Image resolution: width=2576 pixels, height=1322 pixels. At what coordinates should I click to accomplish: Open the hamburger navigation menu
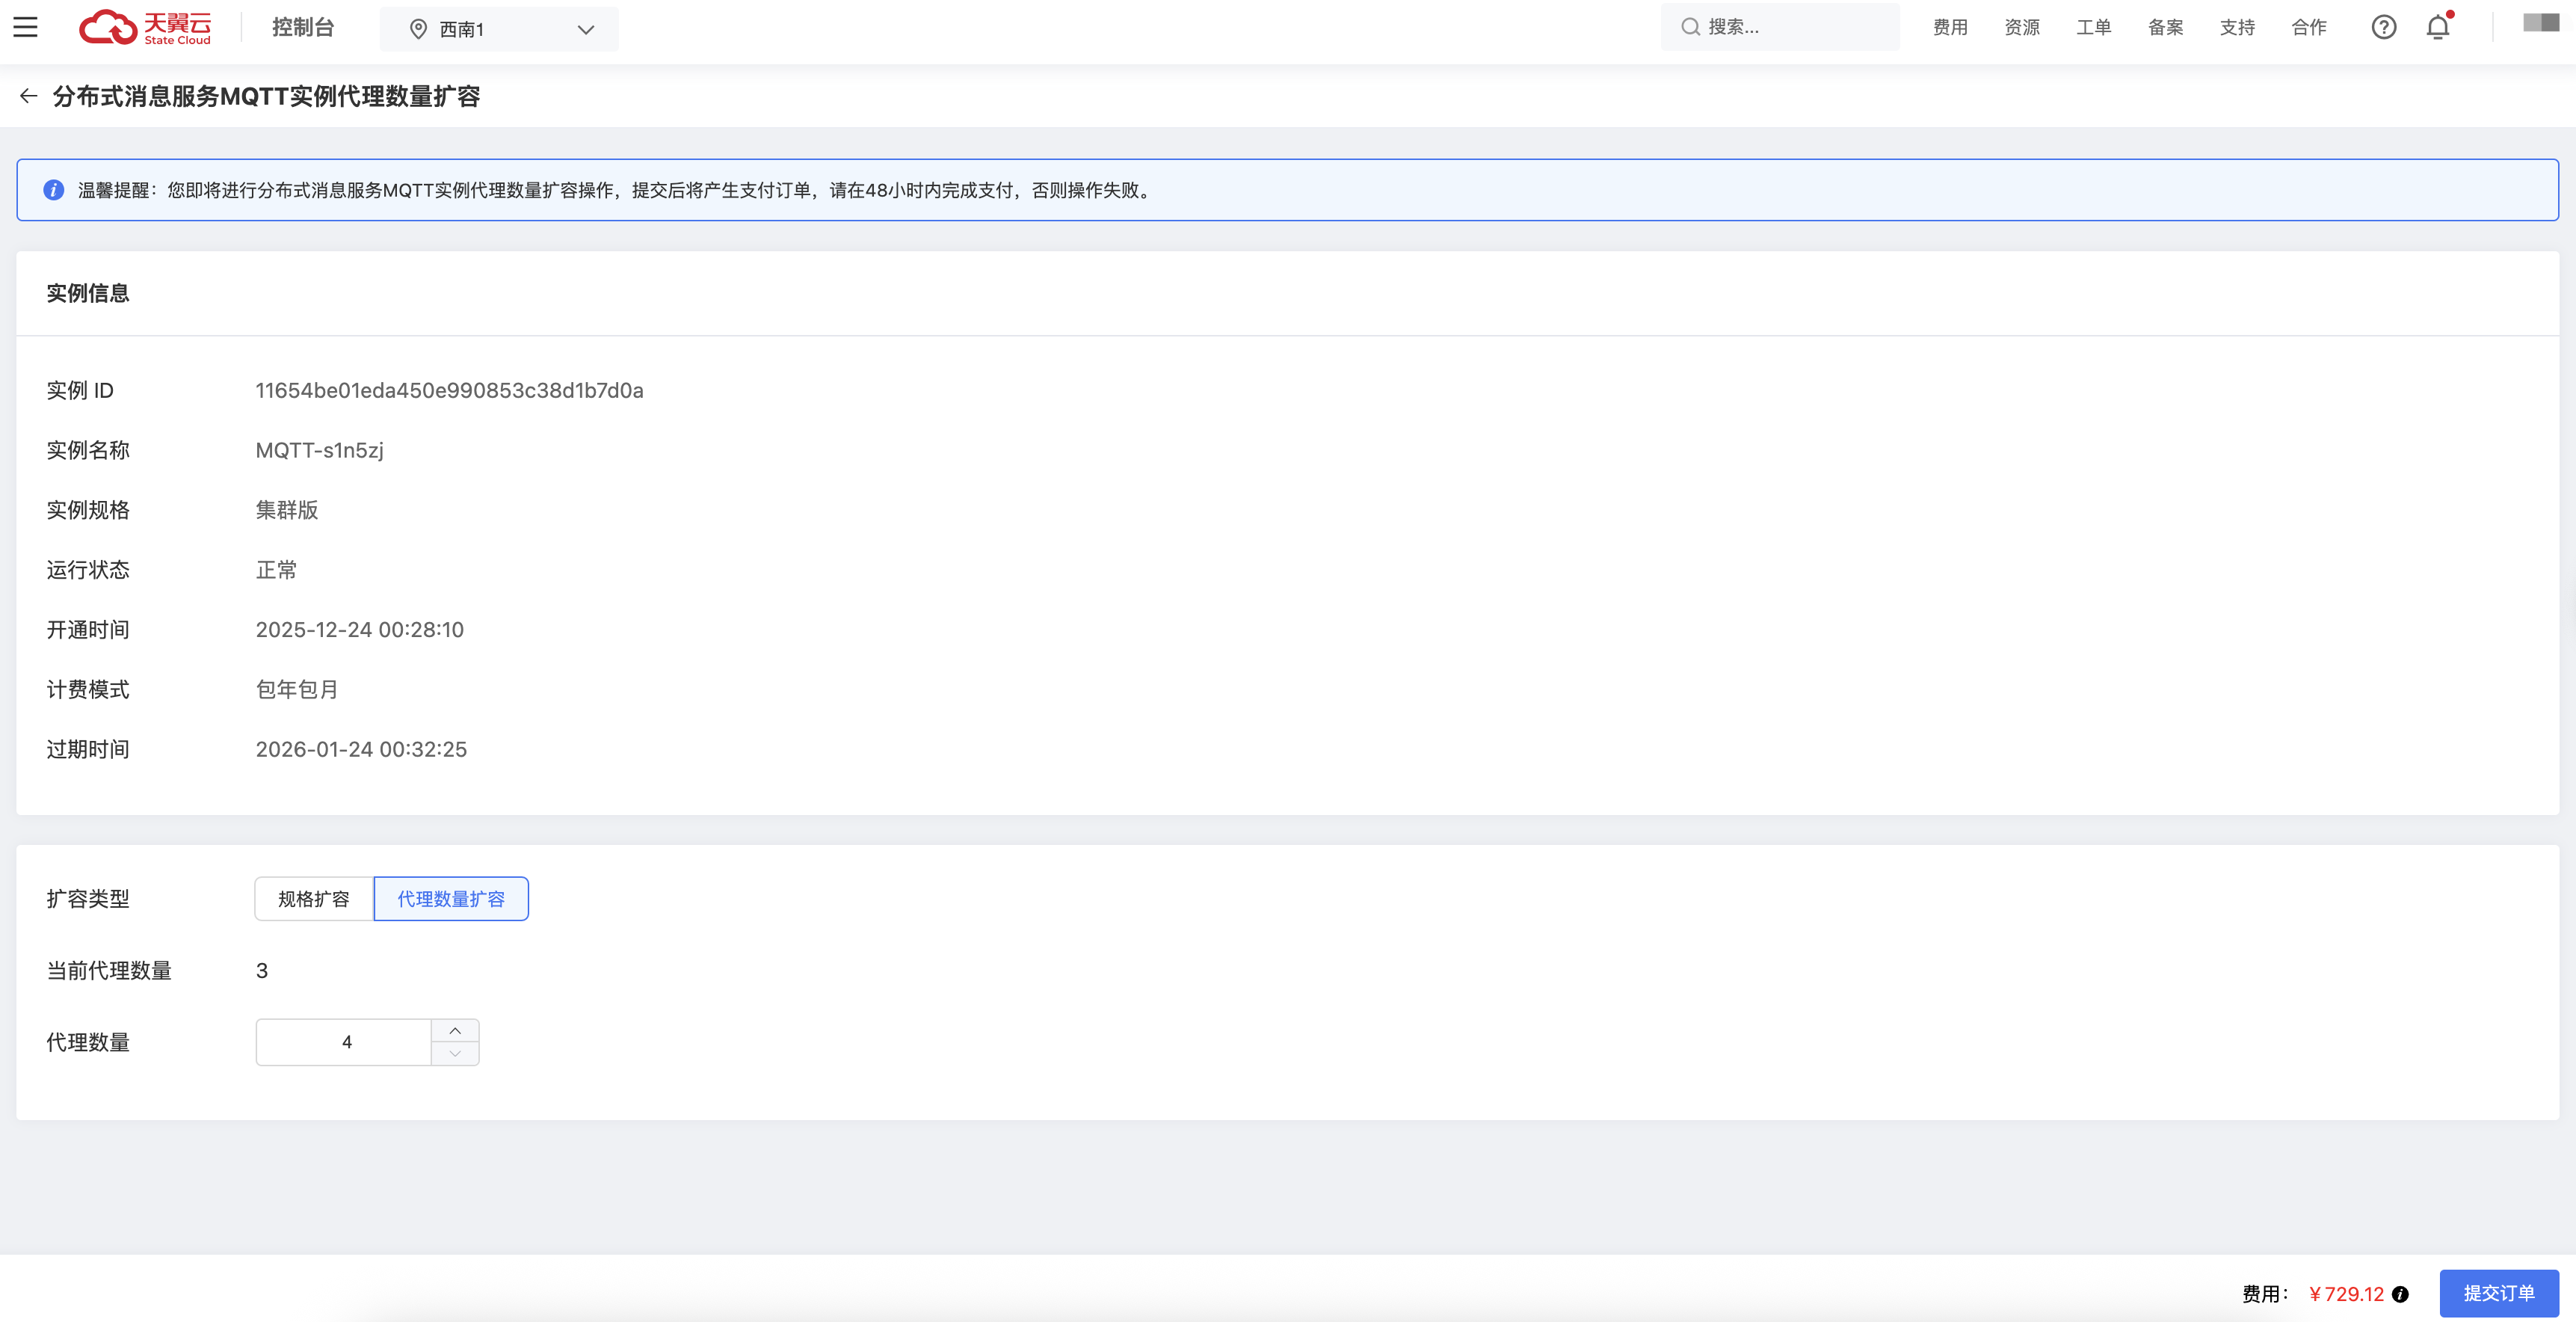[26, 27]
